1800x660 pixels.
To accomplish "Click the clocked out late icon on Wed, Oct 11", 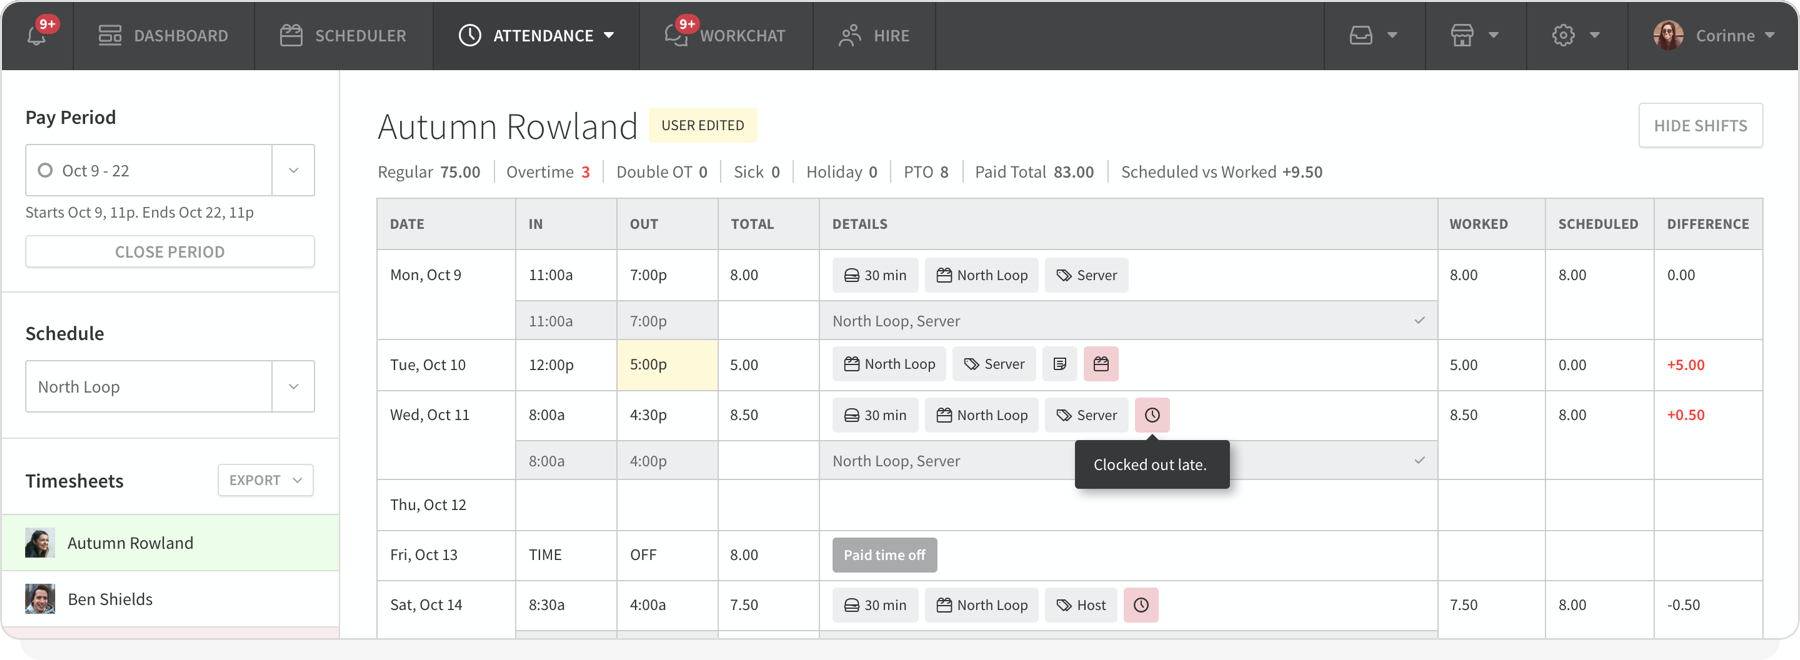I will pyautogui.click(x=1152, y=415).
